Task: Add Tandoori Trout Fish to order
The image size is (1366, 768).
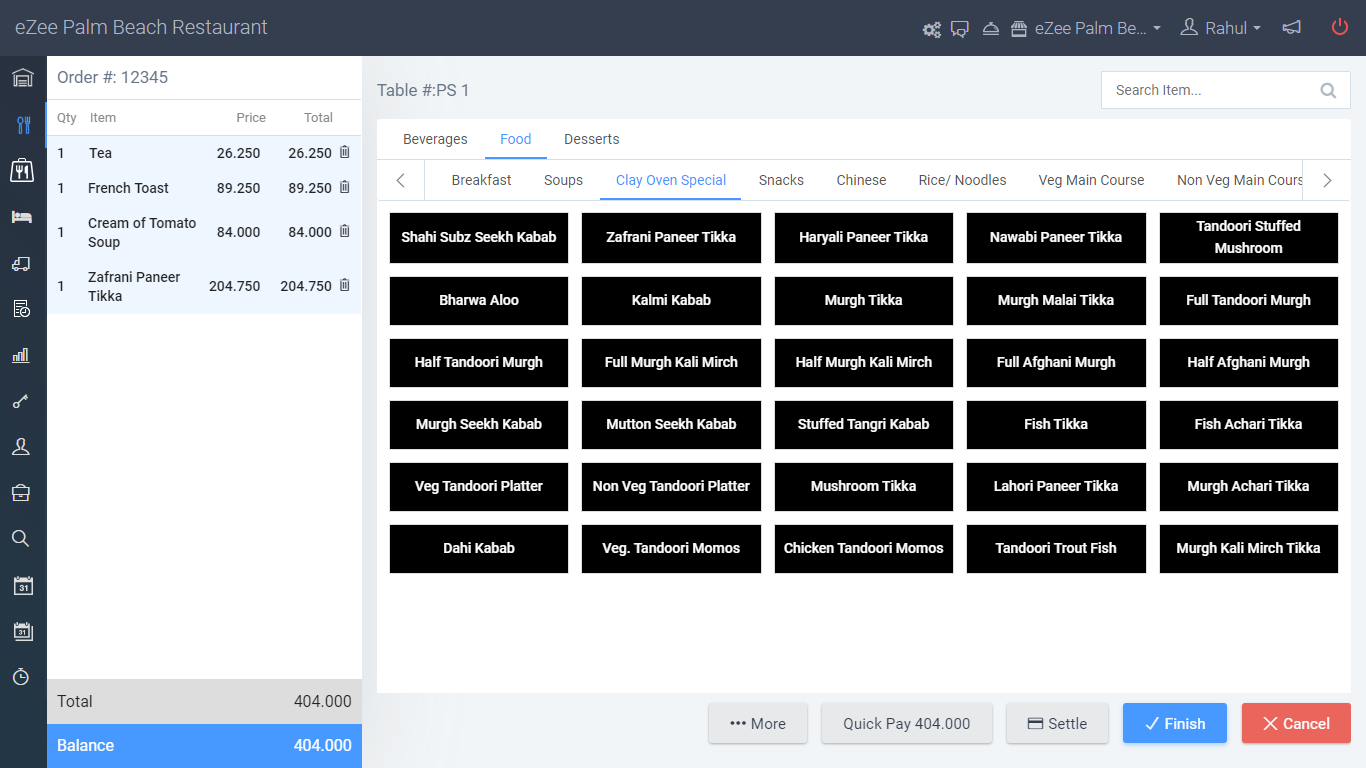Action: pyautogui.click(x=1056, y=548)
